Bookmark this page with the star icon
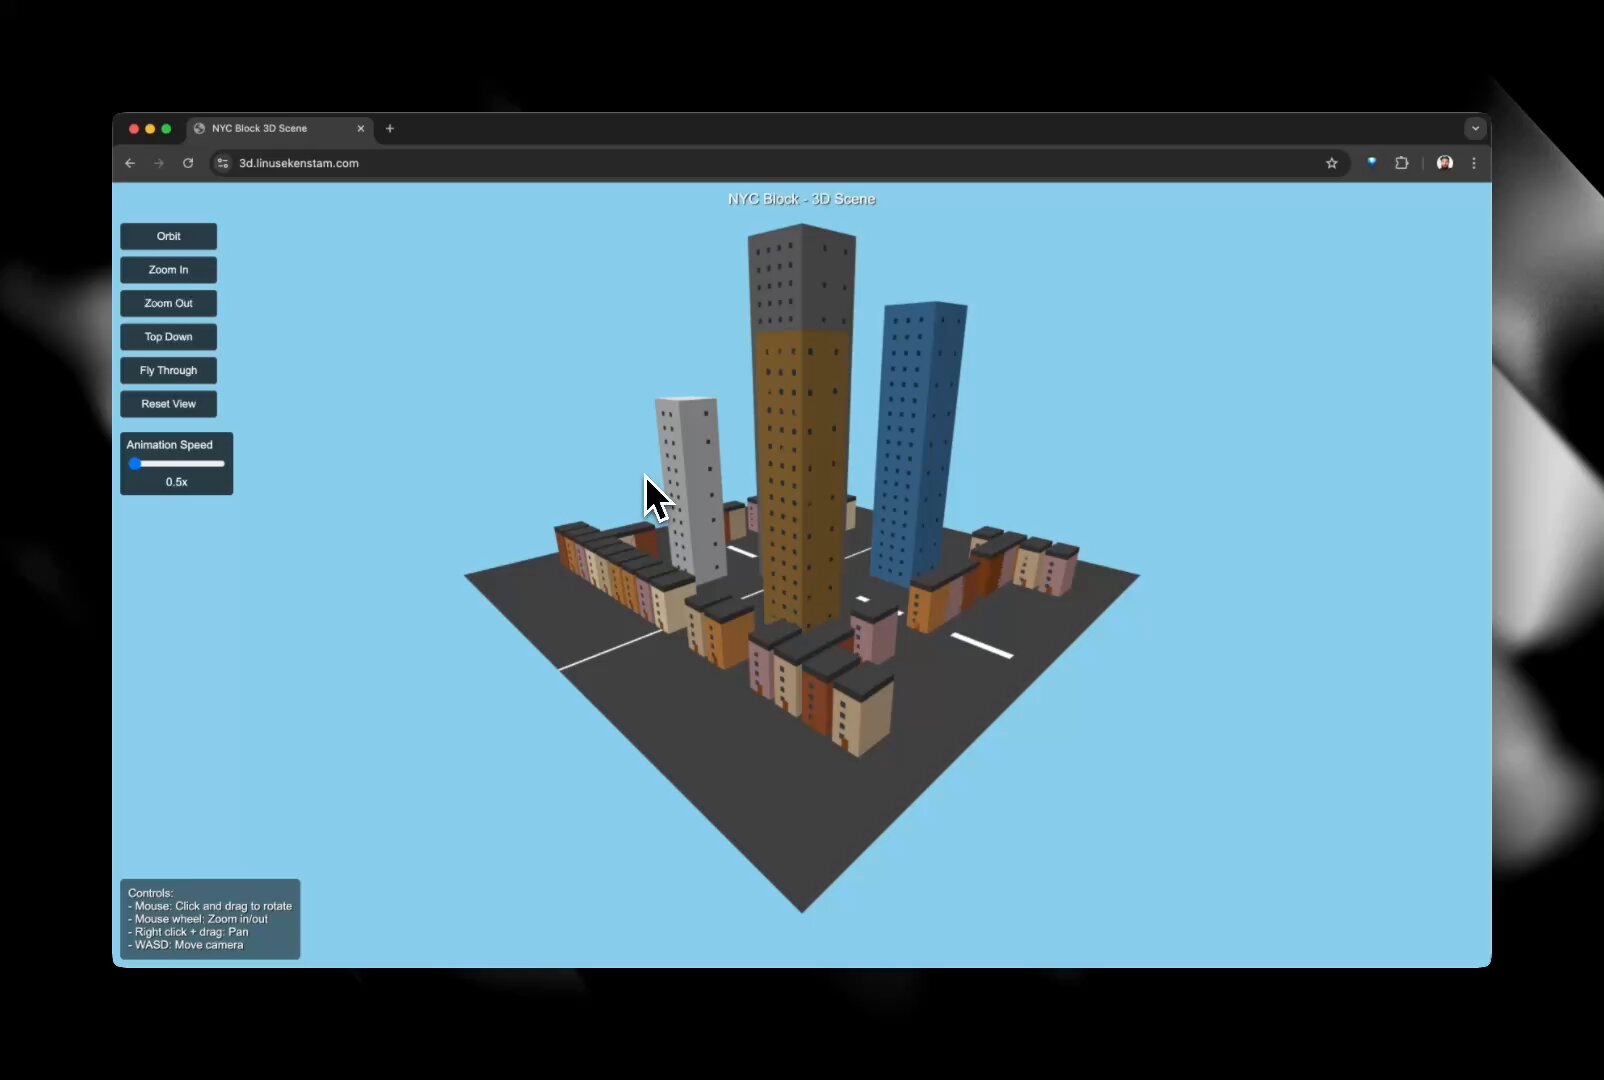The image size is (1604, 1080). coord(1332,163)
